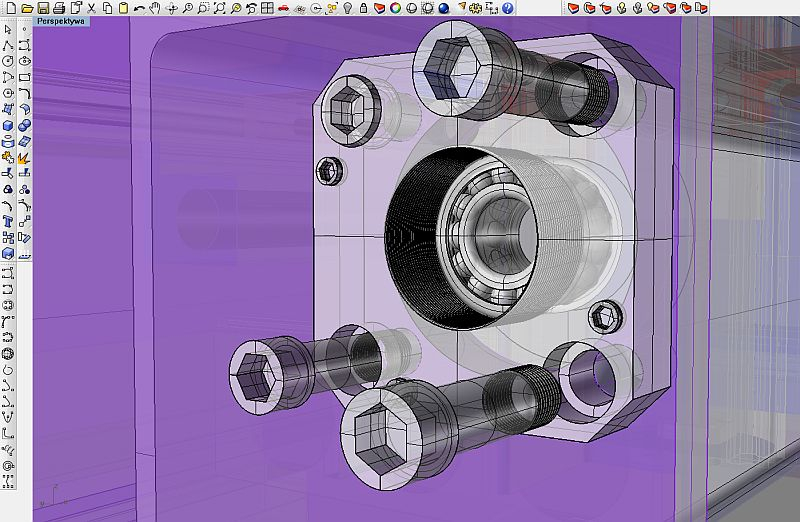Select the Box solid tool in sidebar
This screenshot has width=800, height=522.
pos(8,126)
